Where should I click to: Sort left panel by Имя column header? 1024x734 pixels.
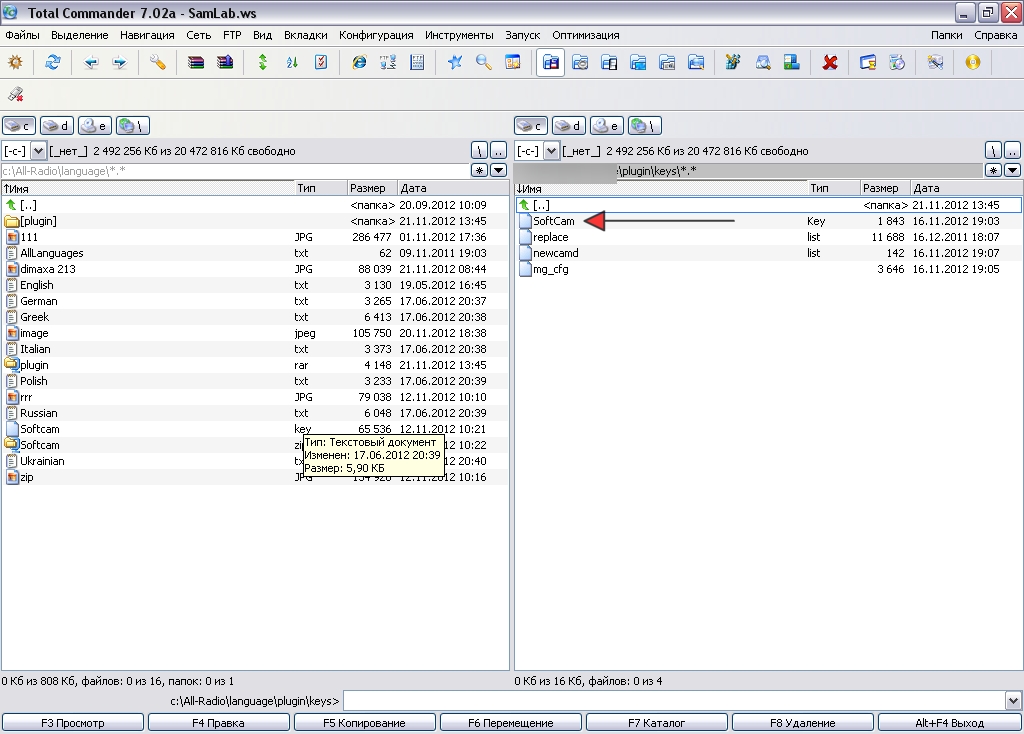pos(148,188)
